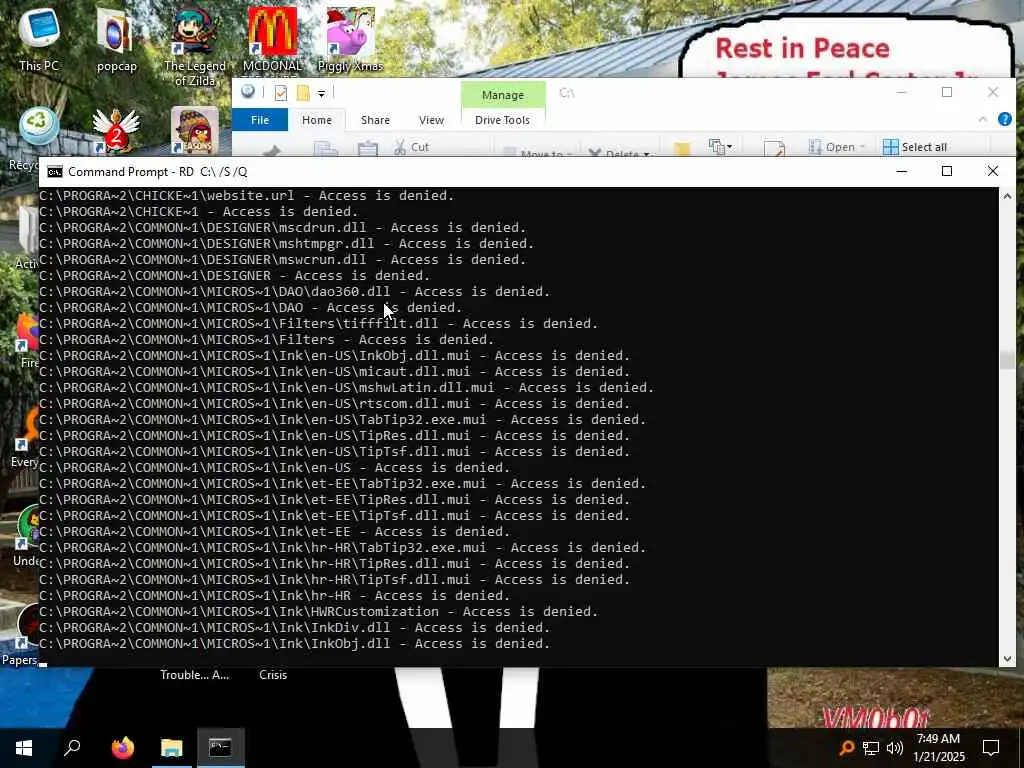Open the File tab in Explorer
Image resolution: width=1024 pixels, height=768 pixels.
click(x=260, y=120)
